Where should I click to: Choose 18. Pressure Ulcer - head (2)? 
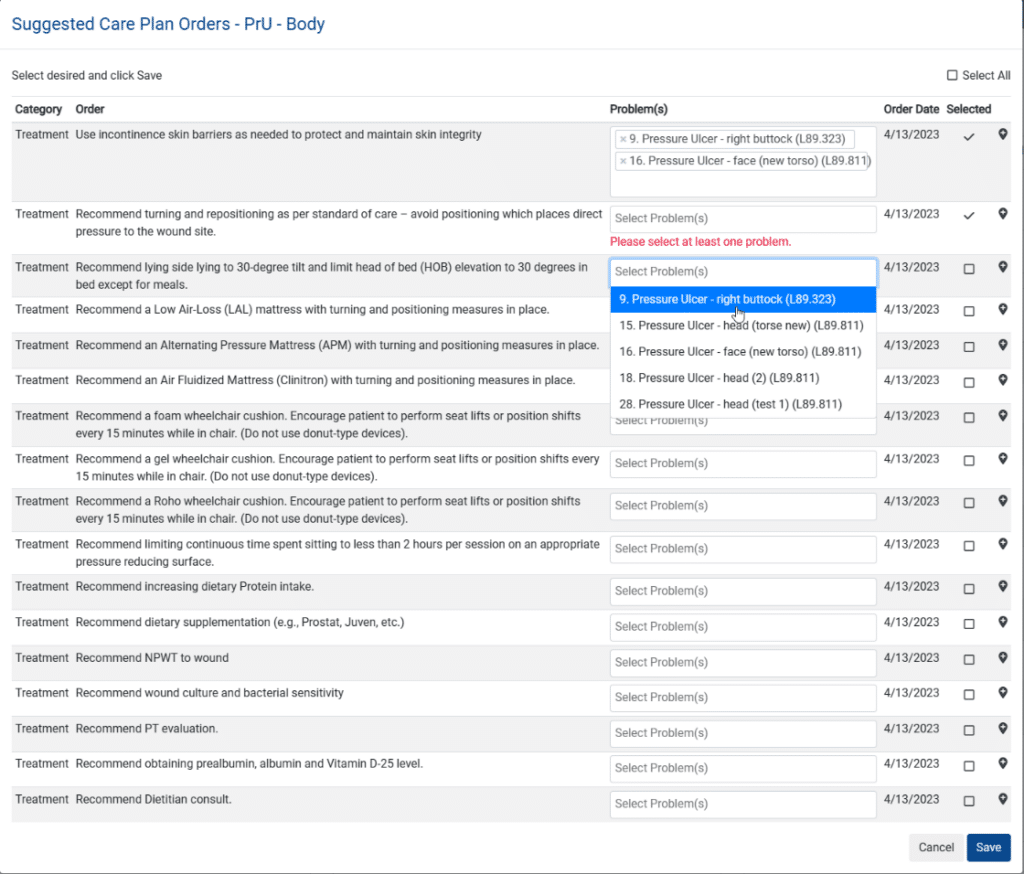743,378
